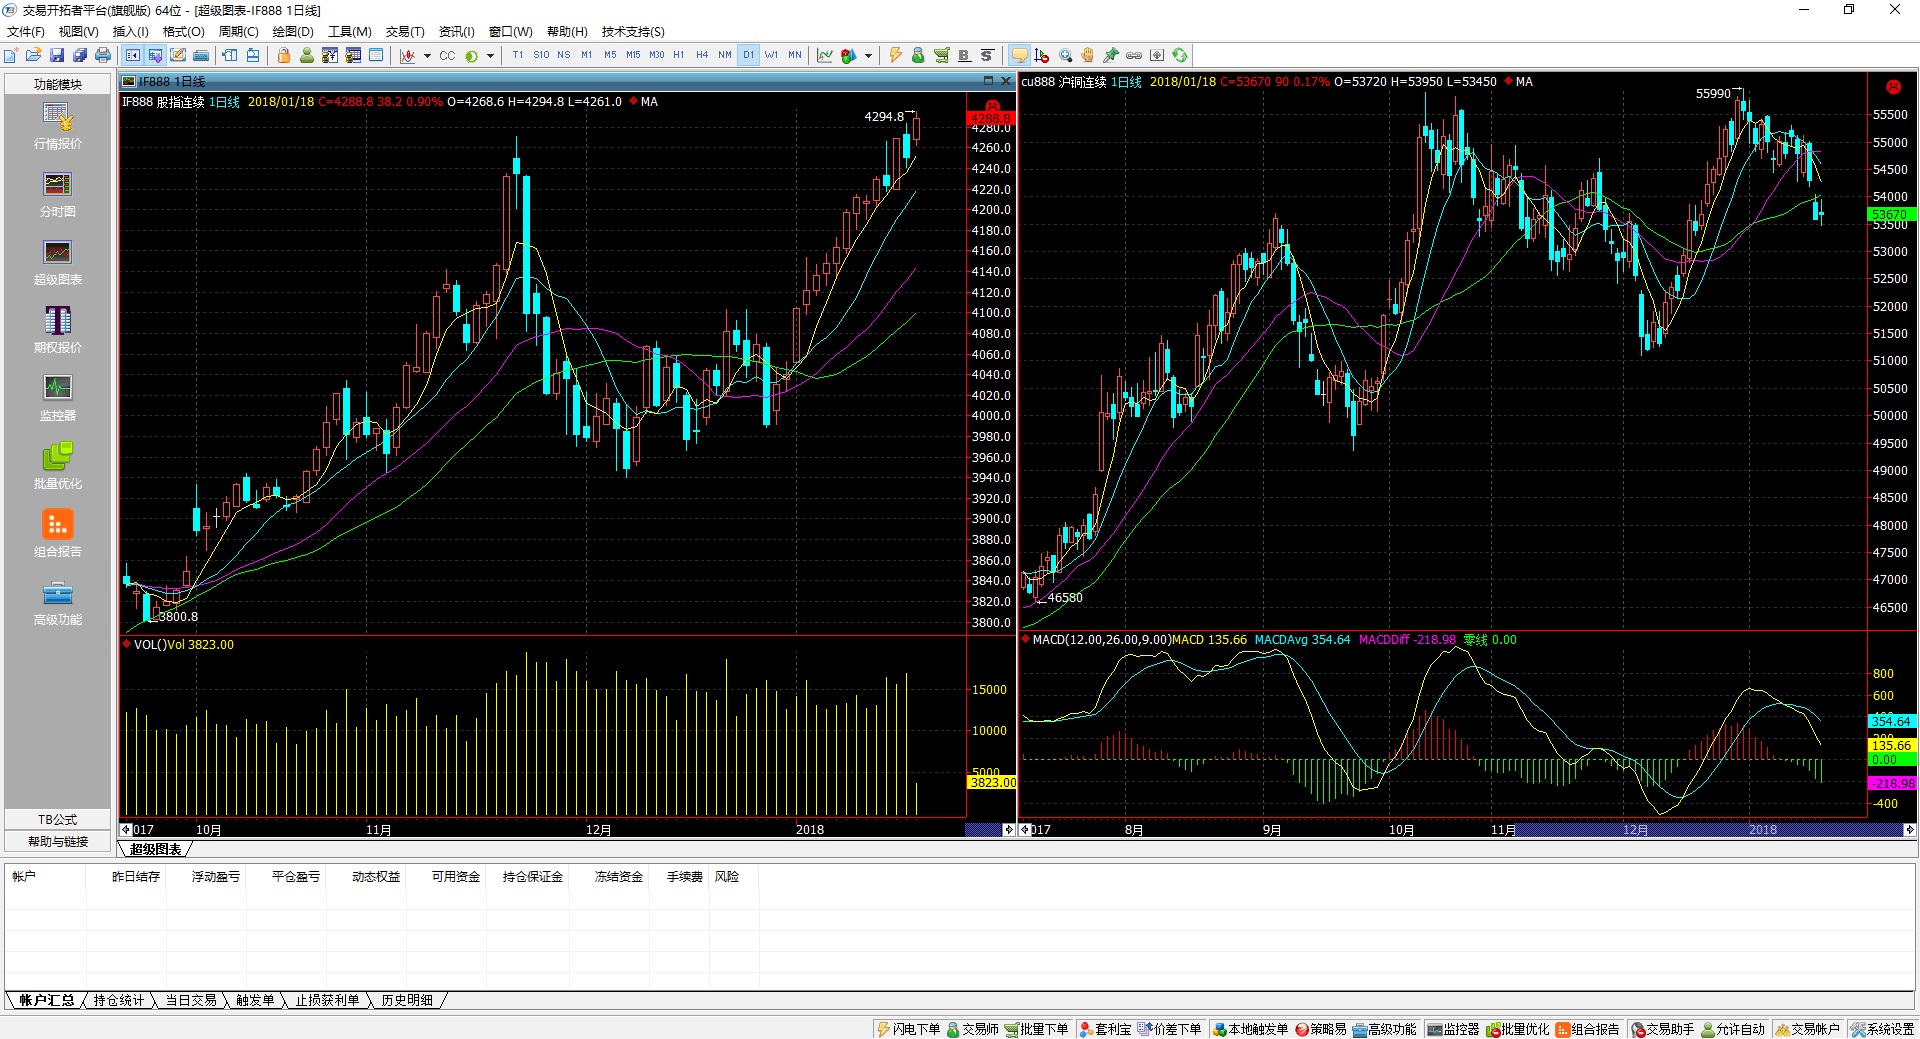Click the lock icon in toolbar
The image size is (1920, 1039).
pos(284,55)
